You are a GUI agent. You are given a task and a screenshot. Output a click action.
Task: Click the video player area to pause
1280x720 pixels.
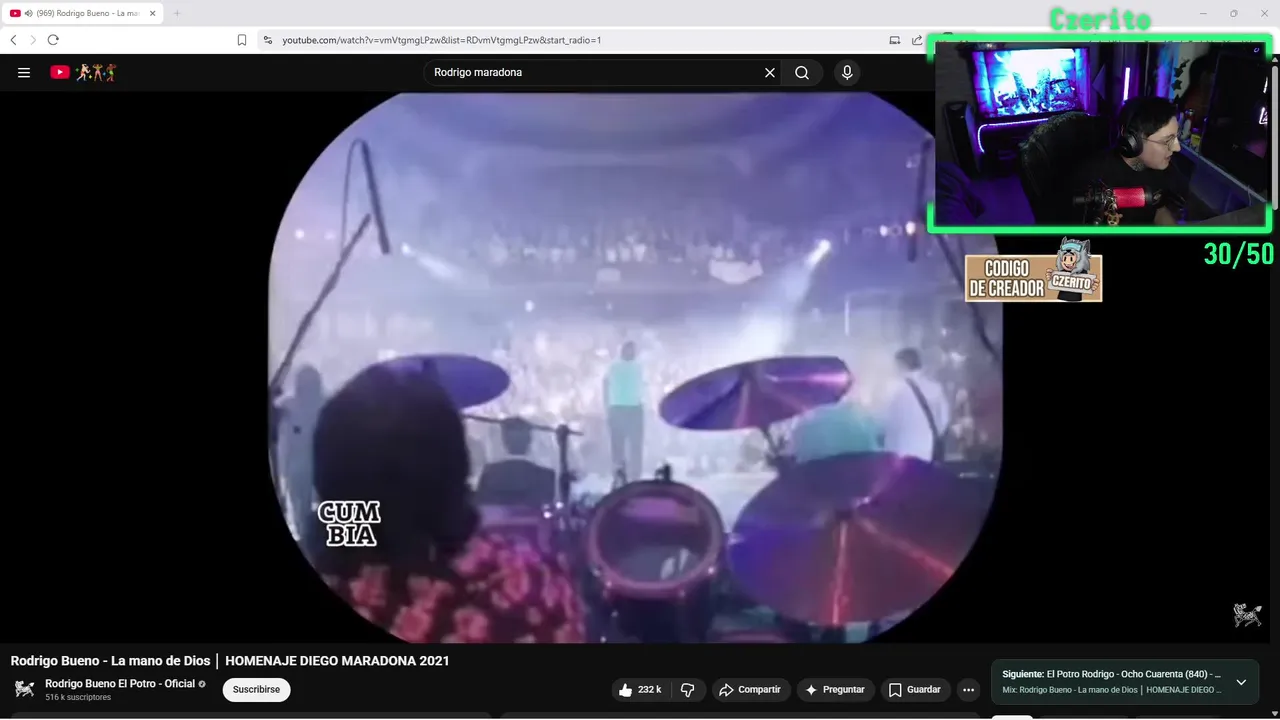635,368
